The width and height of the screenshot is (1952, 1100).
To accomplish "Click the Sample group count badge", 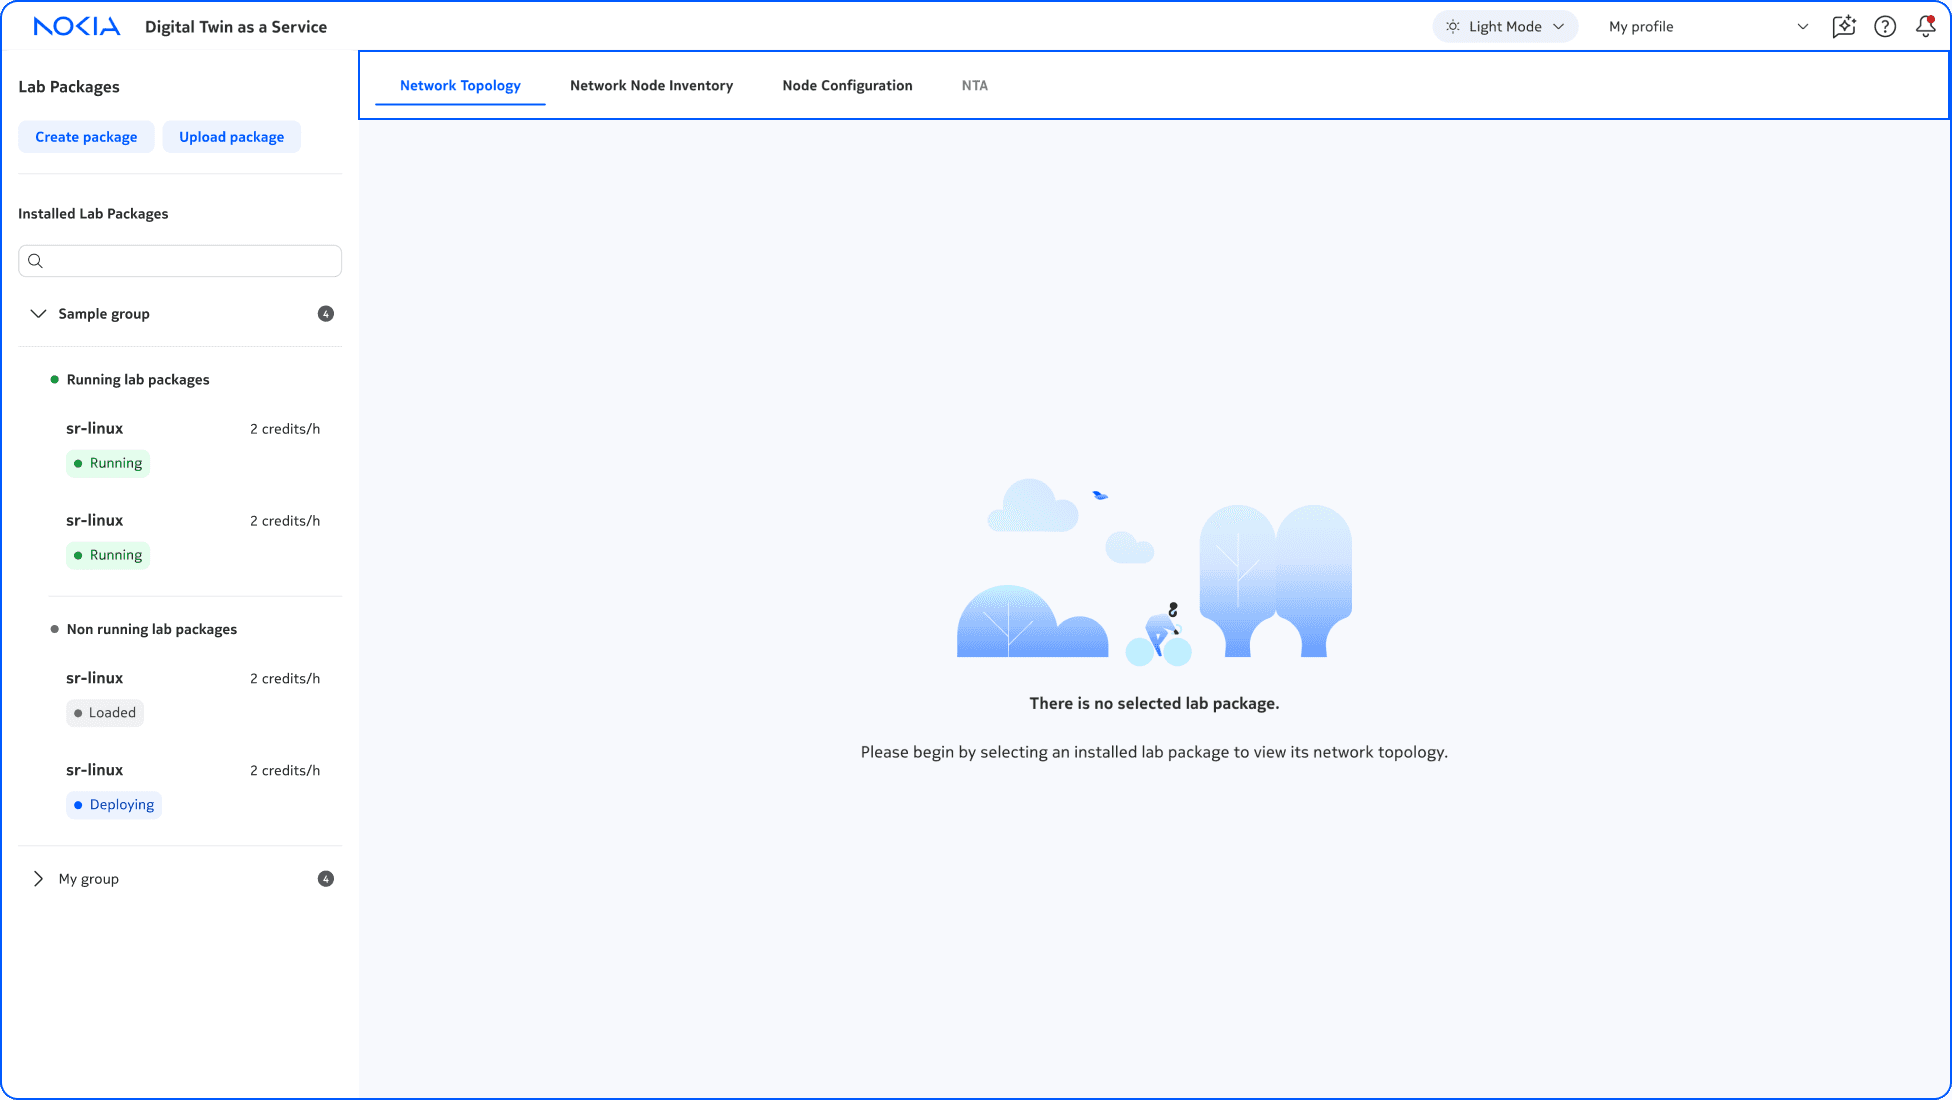I will [x=326, y=314].
